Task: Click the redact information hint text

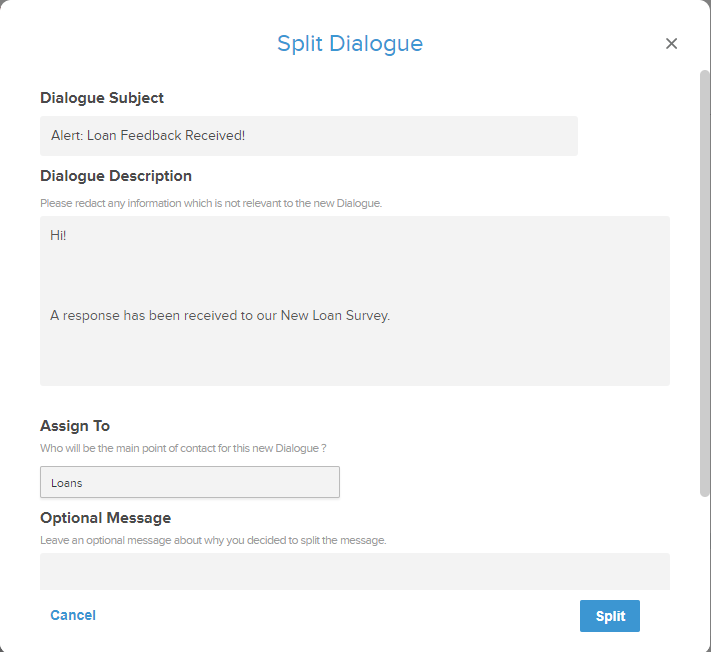Action: click(x=210, y=203)
